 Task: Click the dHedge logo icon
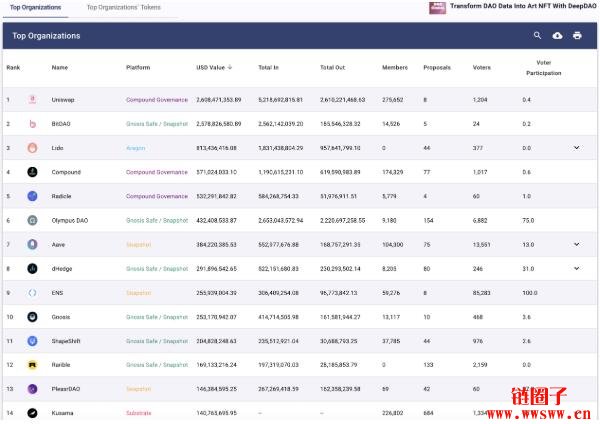[x=33, y=269]
